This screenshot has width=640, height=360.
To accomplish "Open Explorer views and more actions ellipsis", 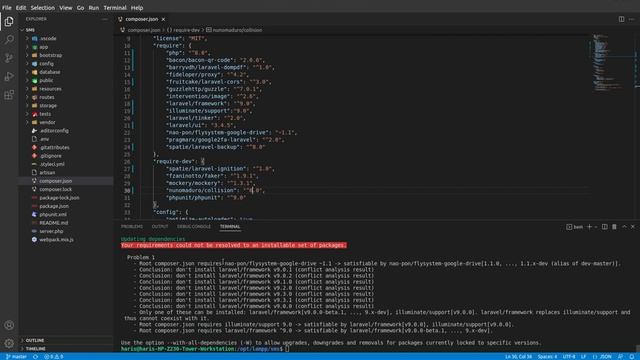I will [x=105, y=19].
